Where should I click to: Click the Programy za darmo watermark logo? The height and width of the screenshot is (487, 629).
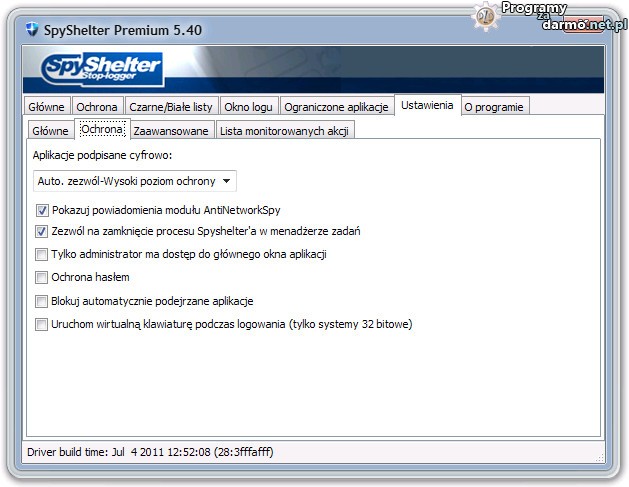(x=550, y=15)
